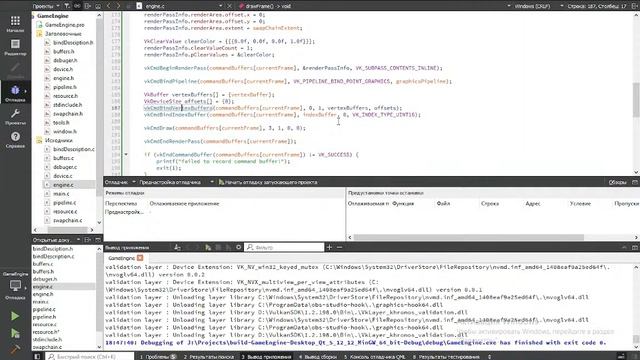The width and height of the screenshot is (640, 360).
Task: Maximize the output pane with the titlebar button
Action: coord(624,247)
